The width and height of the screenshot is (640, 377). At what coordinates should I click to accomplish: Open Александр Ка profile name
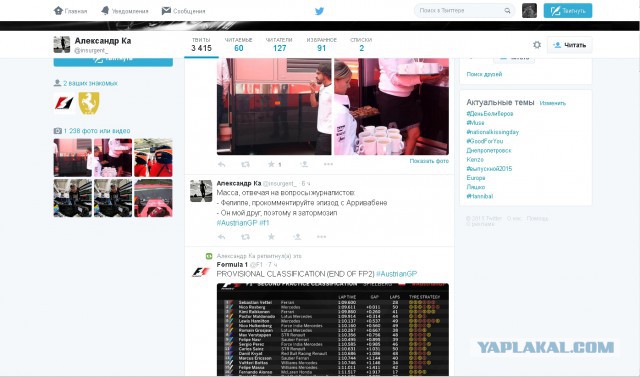point(103,41)
